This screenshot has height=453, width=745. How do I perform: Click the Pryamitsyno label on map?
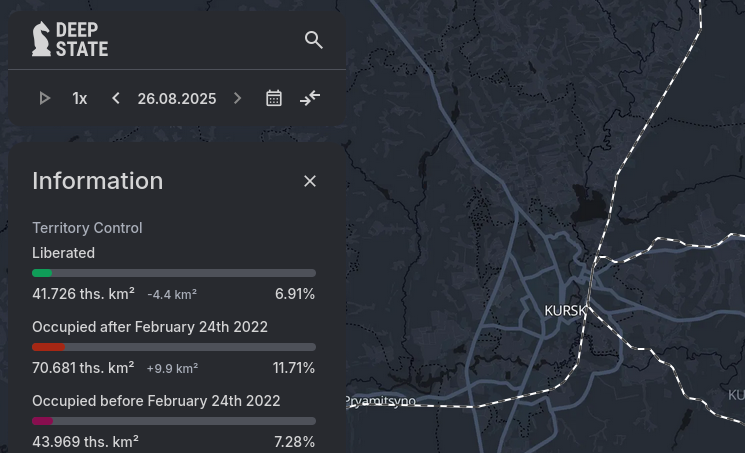(x=381, y=401)
